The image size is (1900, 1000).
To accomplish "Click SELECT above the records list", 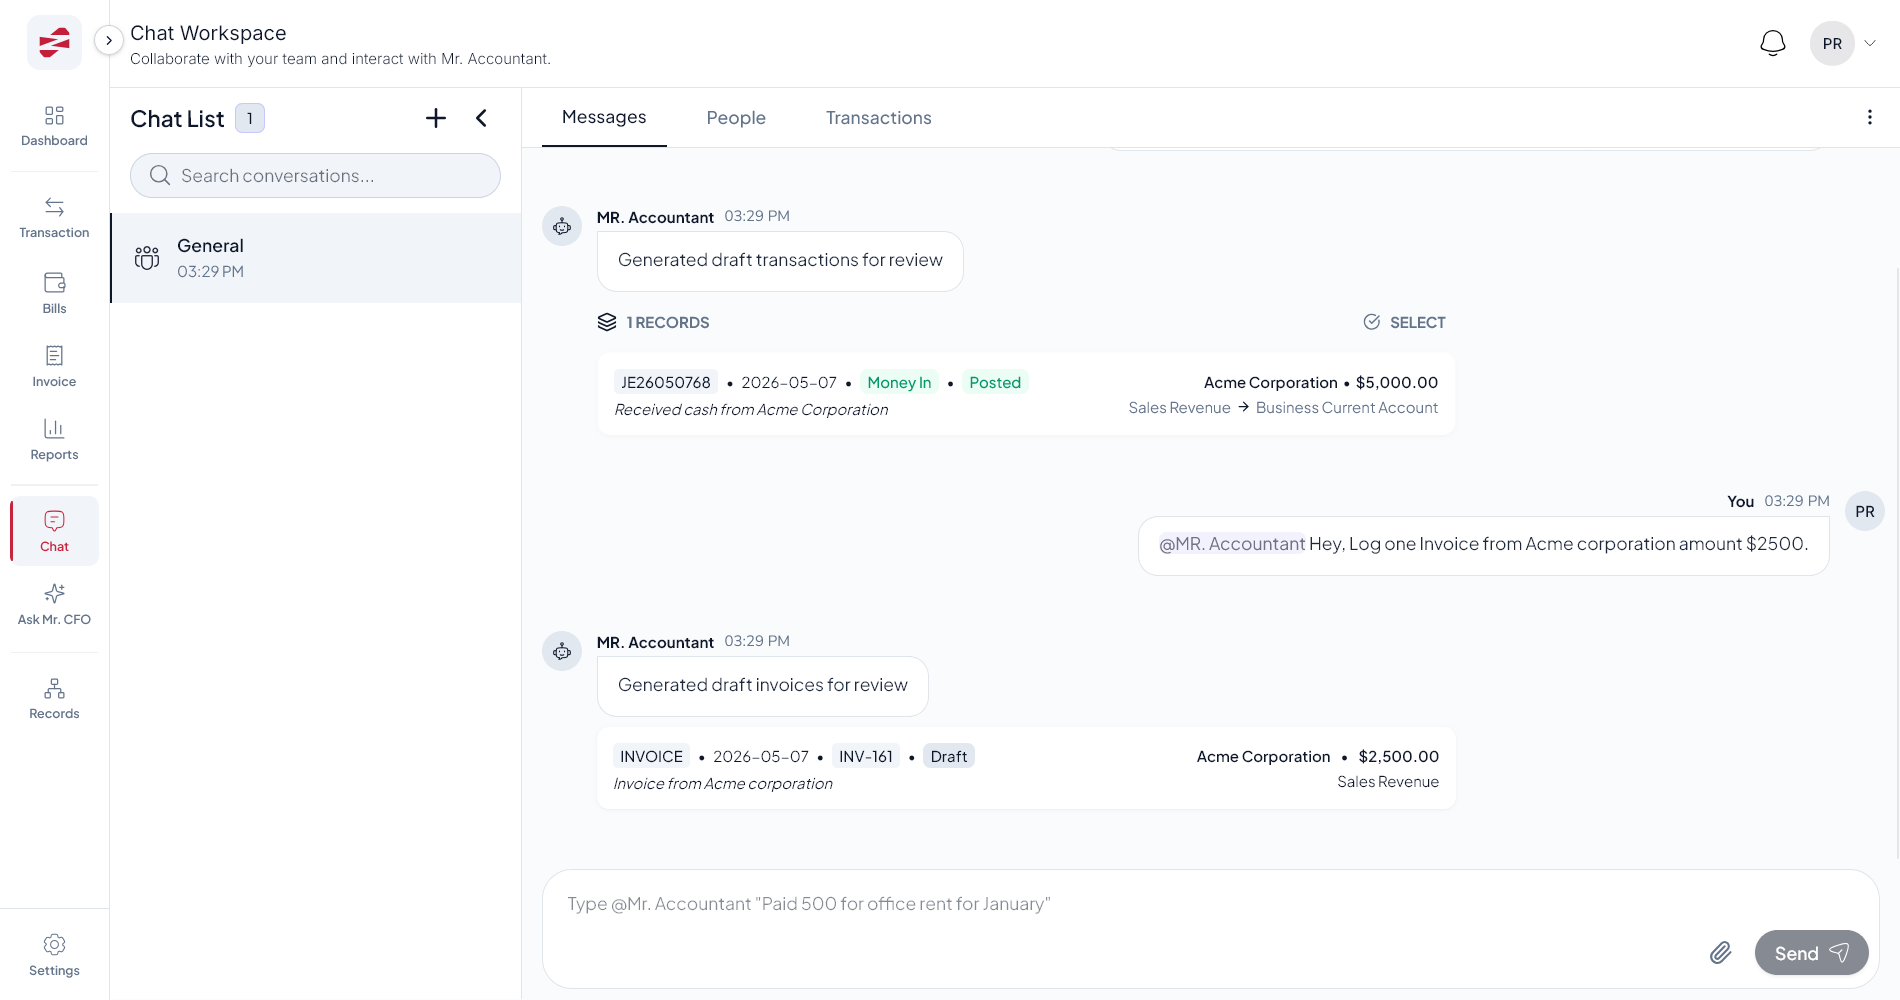I will click(x=1404, y=322).
